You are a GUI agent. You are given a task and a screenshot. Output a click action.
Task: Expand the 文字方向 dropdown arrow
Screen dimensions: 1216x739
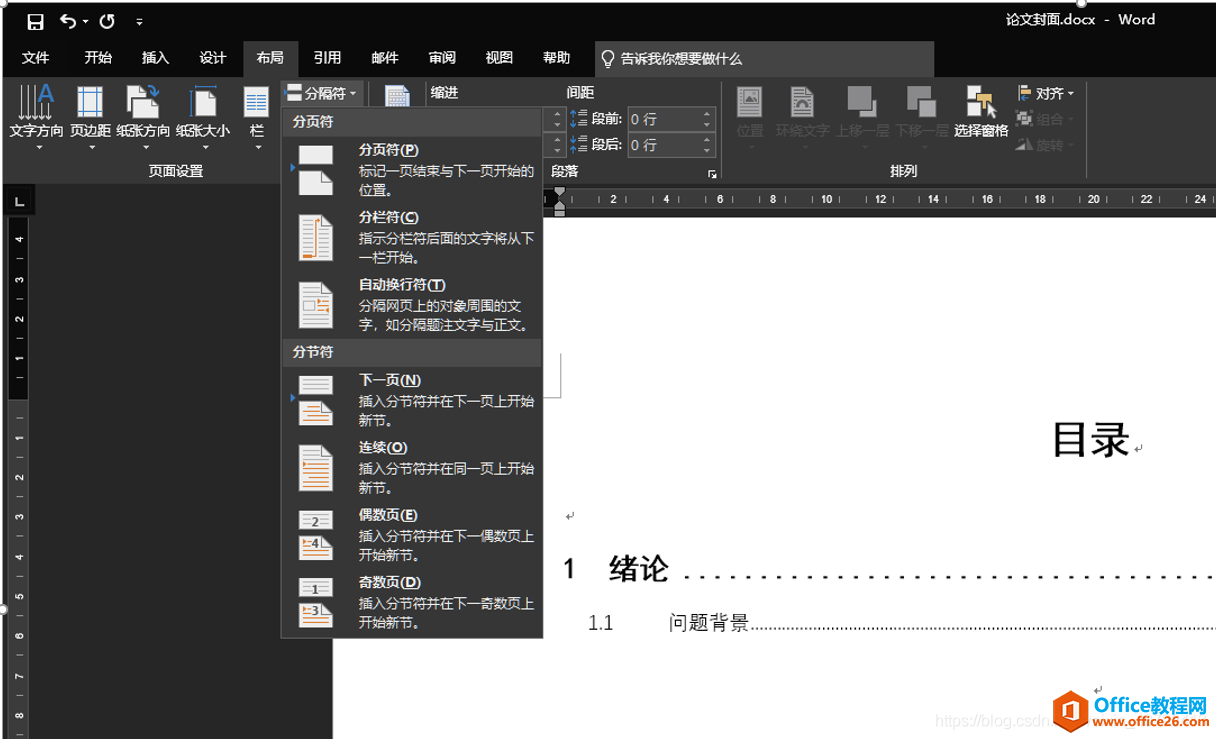coord(40,147)
